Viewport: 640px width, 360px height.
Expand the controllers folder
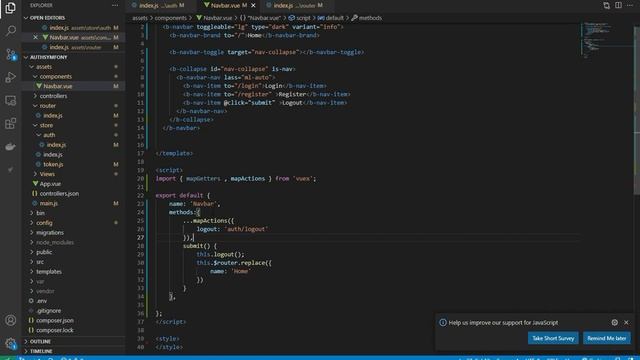pos(35,96)
